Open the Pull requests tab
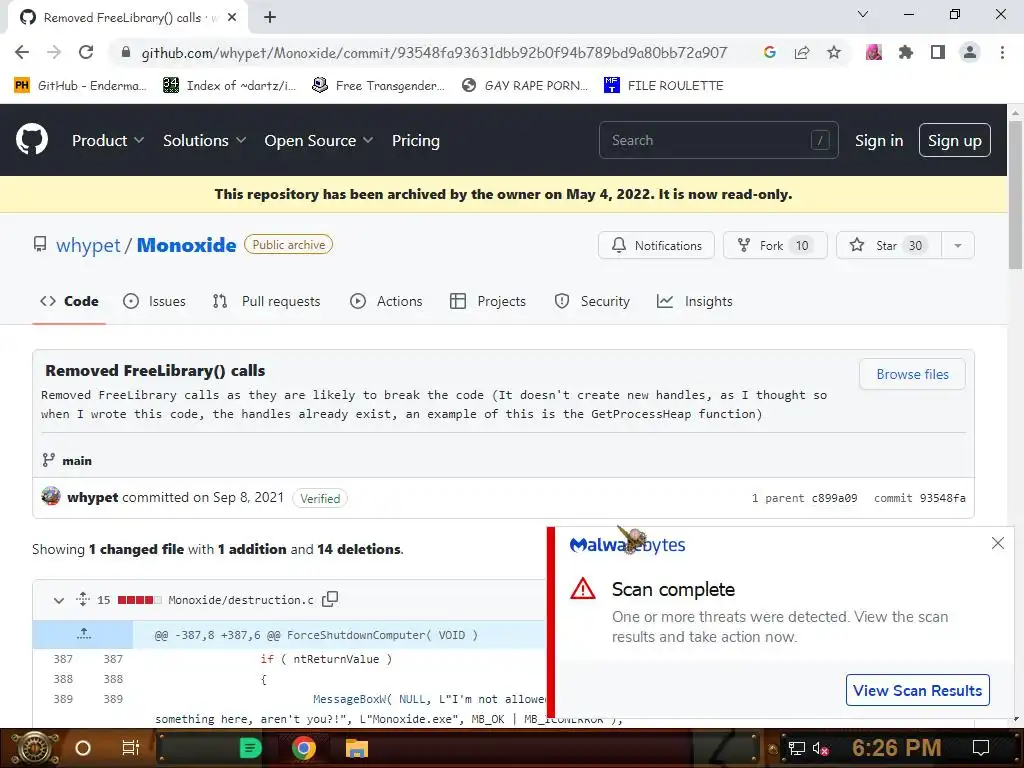The width and height of the screenshot is (1024, 768). tap(266, 301)
